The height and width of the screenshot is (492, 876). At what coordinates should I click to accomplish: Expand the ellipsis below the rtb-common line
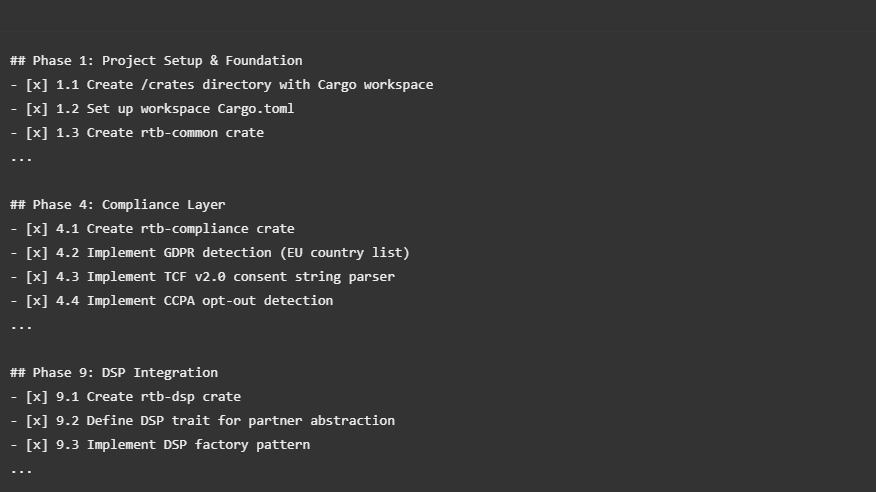pos(21,158)
